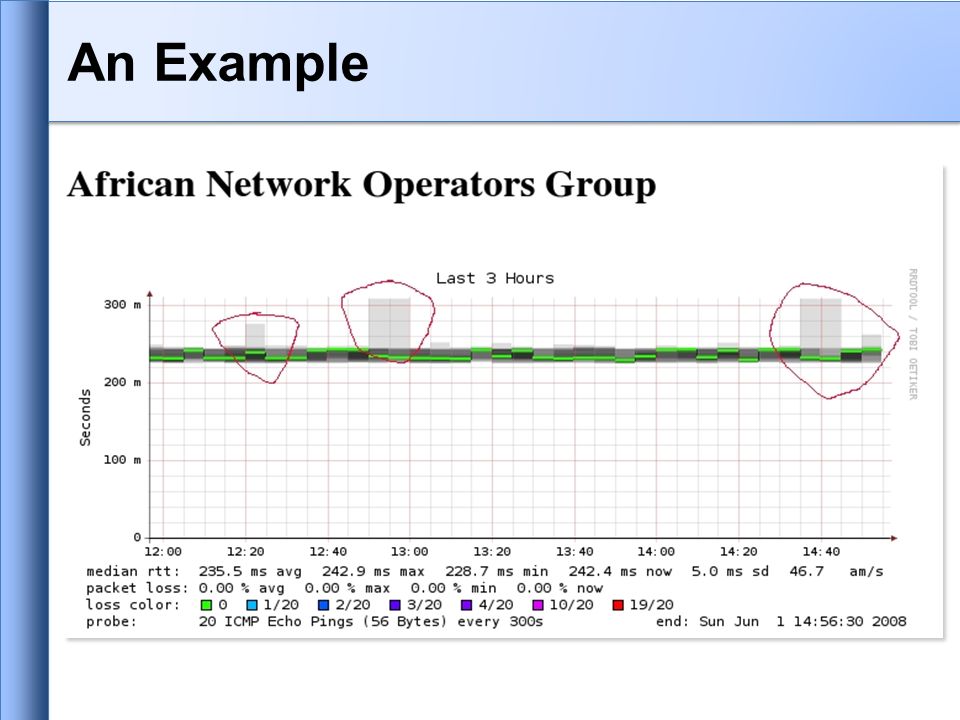The image size is (960, 720).
Task: Click the '14:40' time axis label
Action: point(821,552)
